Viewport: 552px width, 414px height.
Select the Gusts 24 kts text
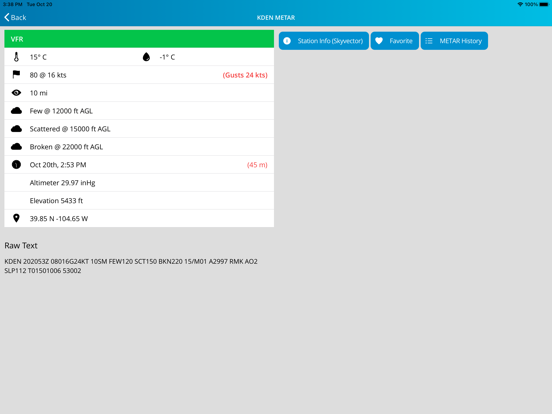pyautogui.click(x=245, y=75)
